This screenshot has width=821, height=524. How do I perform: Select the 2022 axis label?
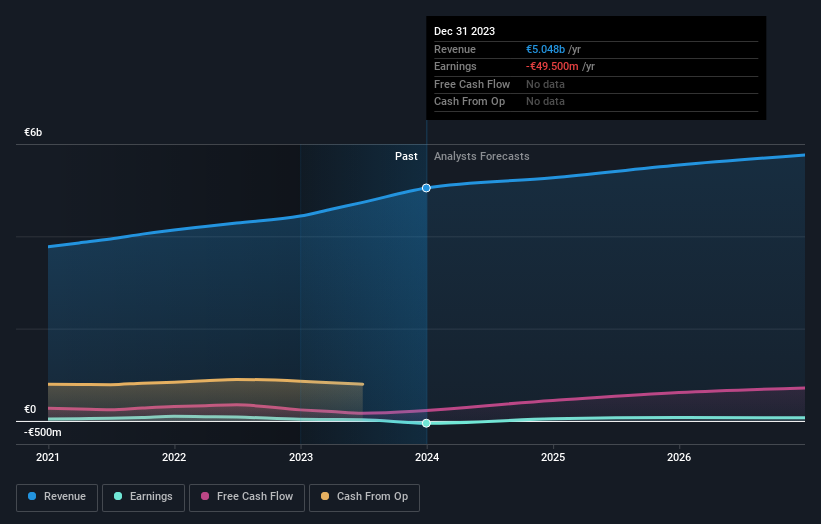[x=174, y=458]
